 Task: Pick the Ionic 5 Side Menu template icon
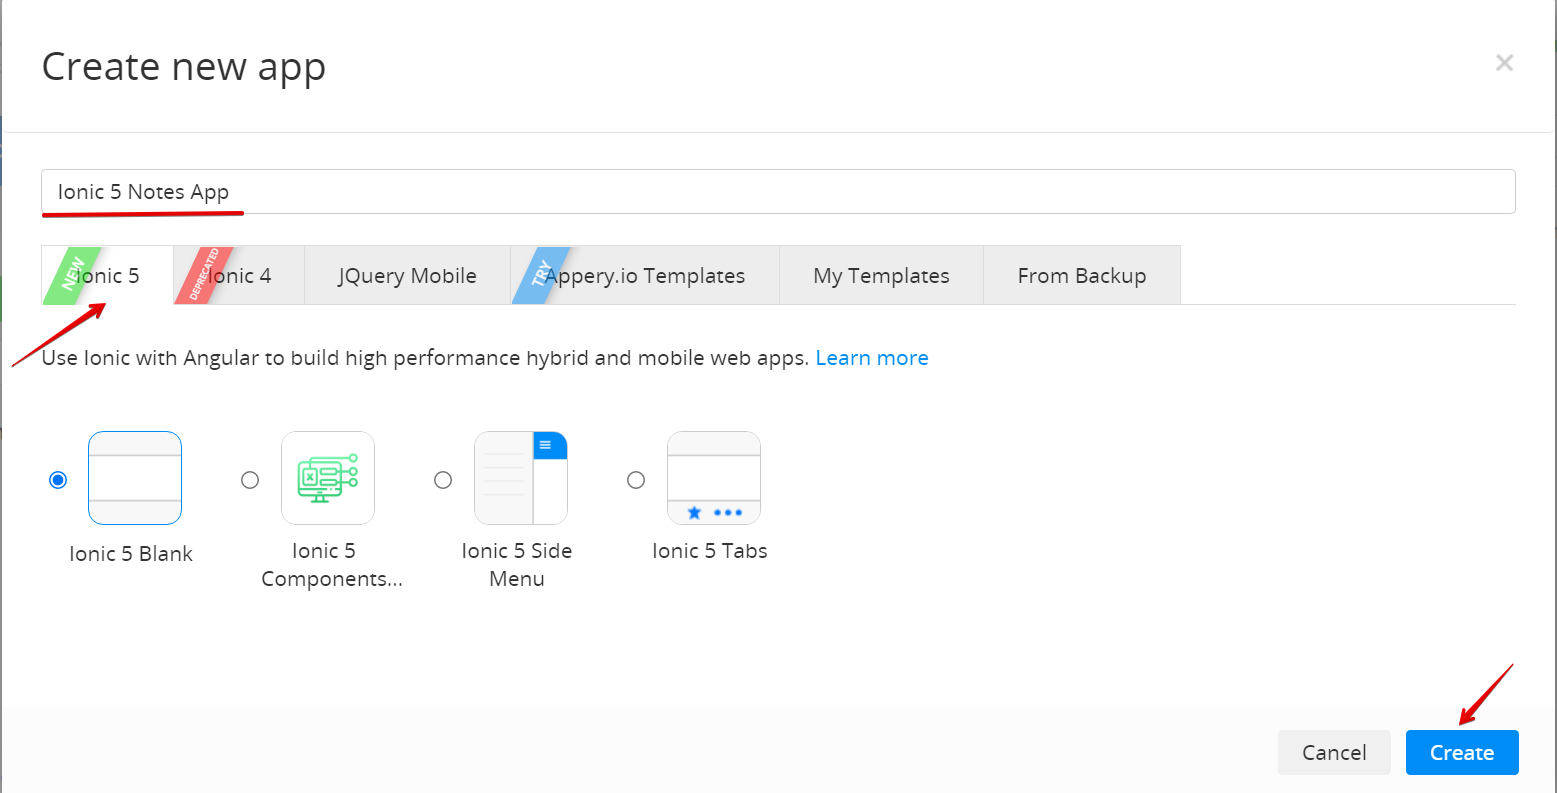521,478
